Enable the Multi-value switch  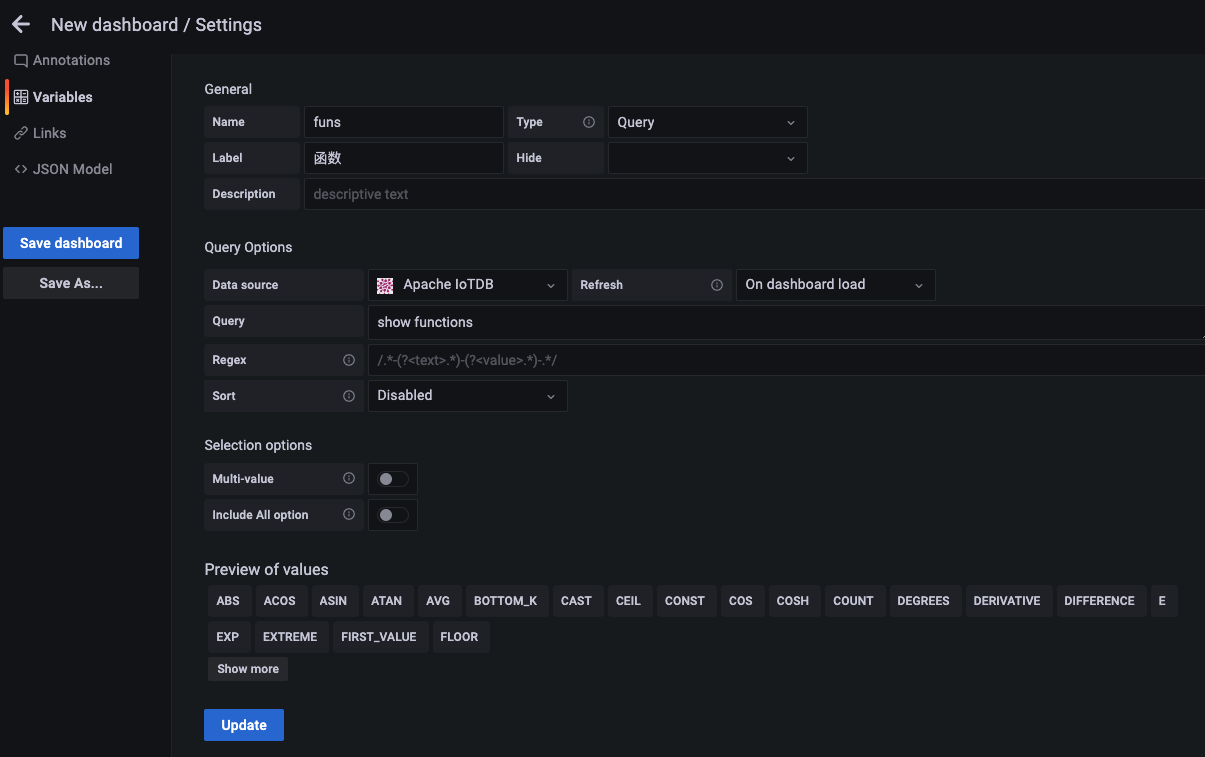(x=393, y=479)
